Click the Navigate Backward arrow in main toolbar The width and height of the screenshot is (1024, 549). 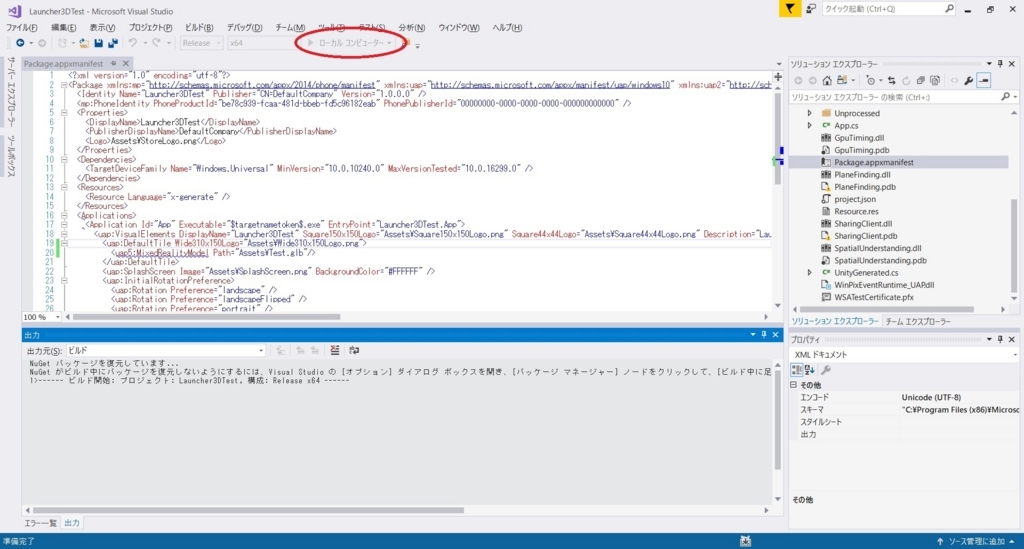(x=20, y=43)
